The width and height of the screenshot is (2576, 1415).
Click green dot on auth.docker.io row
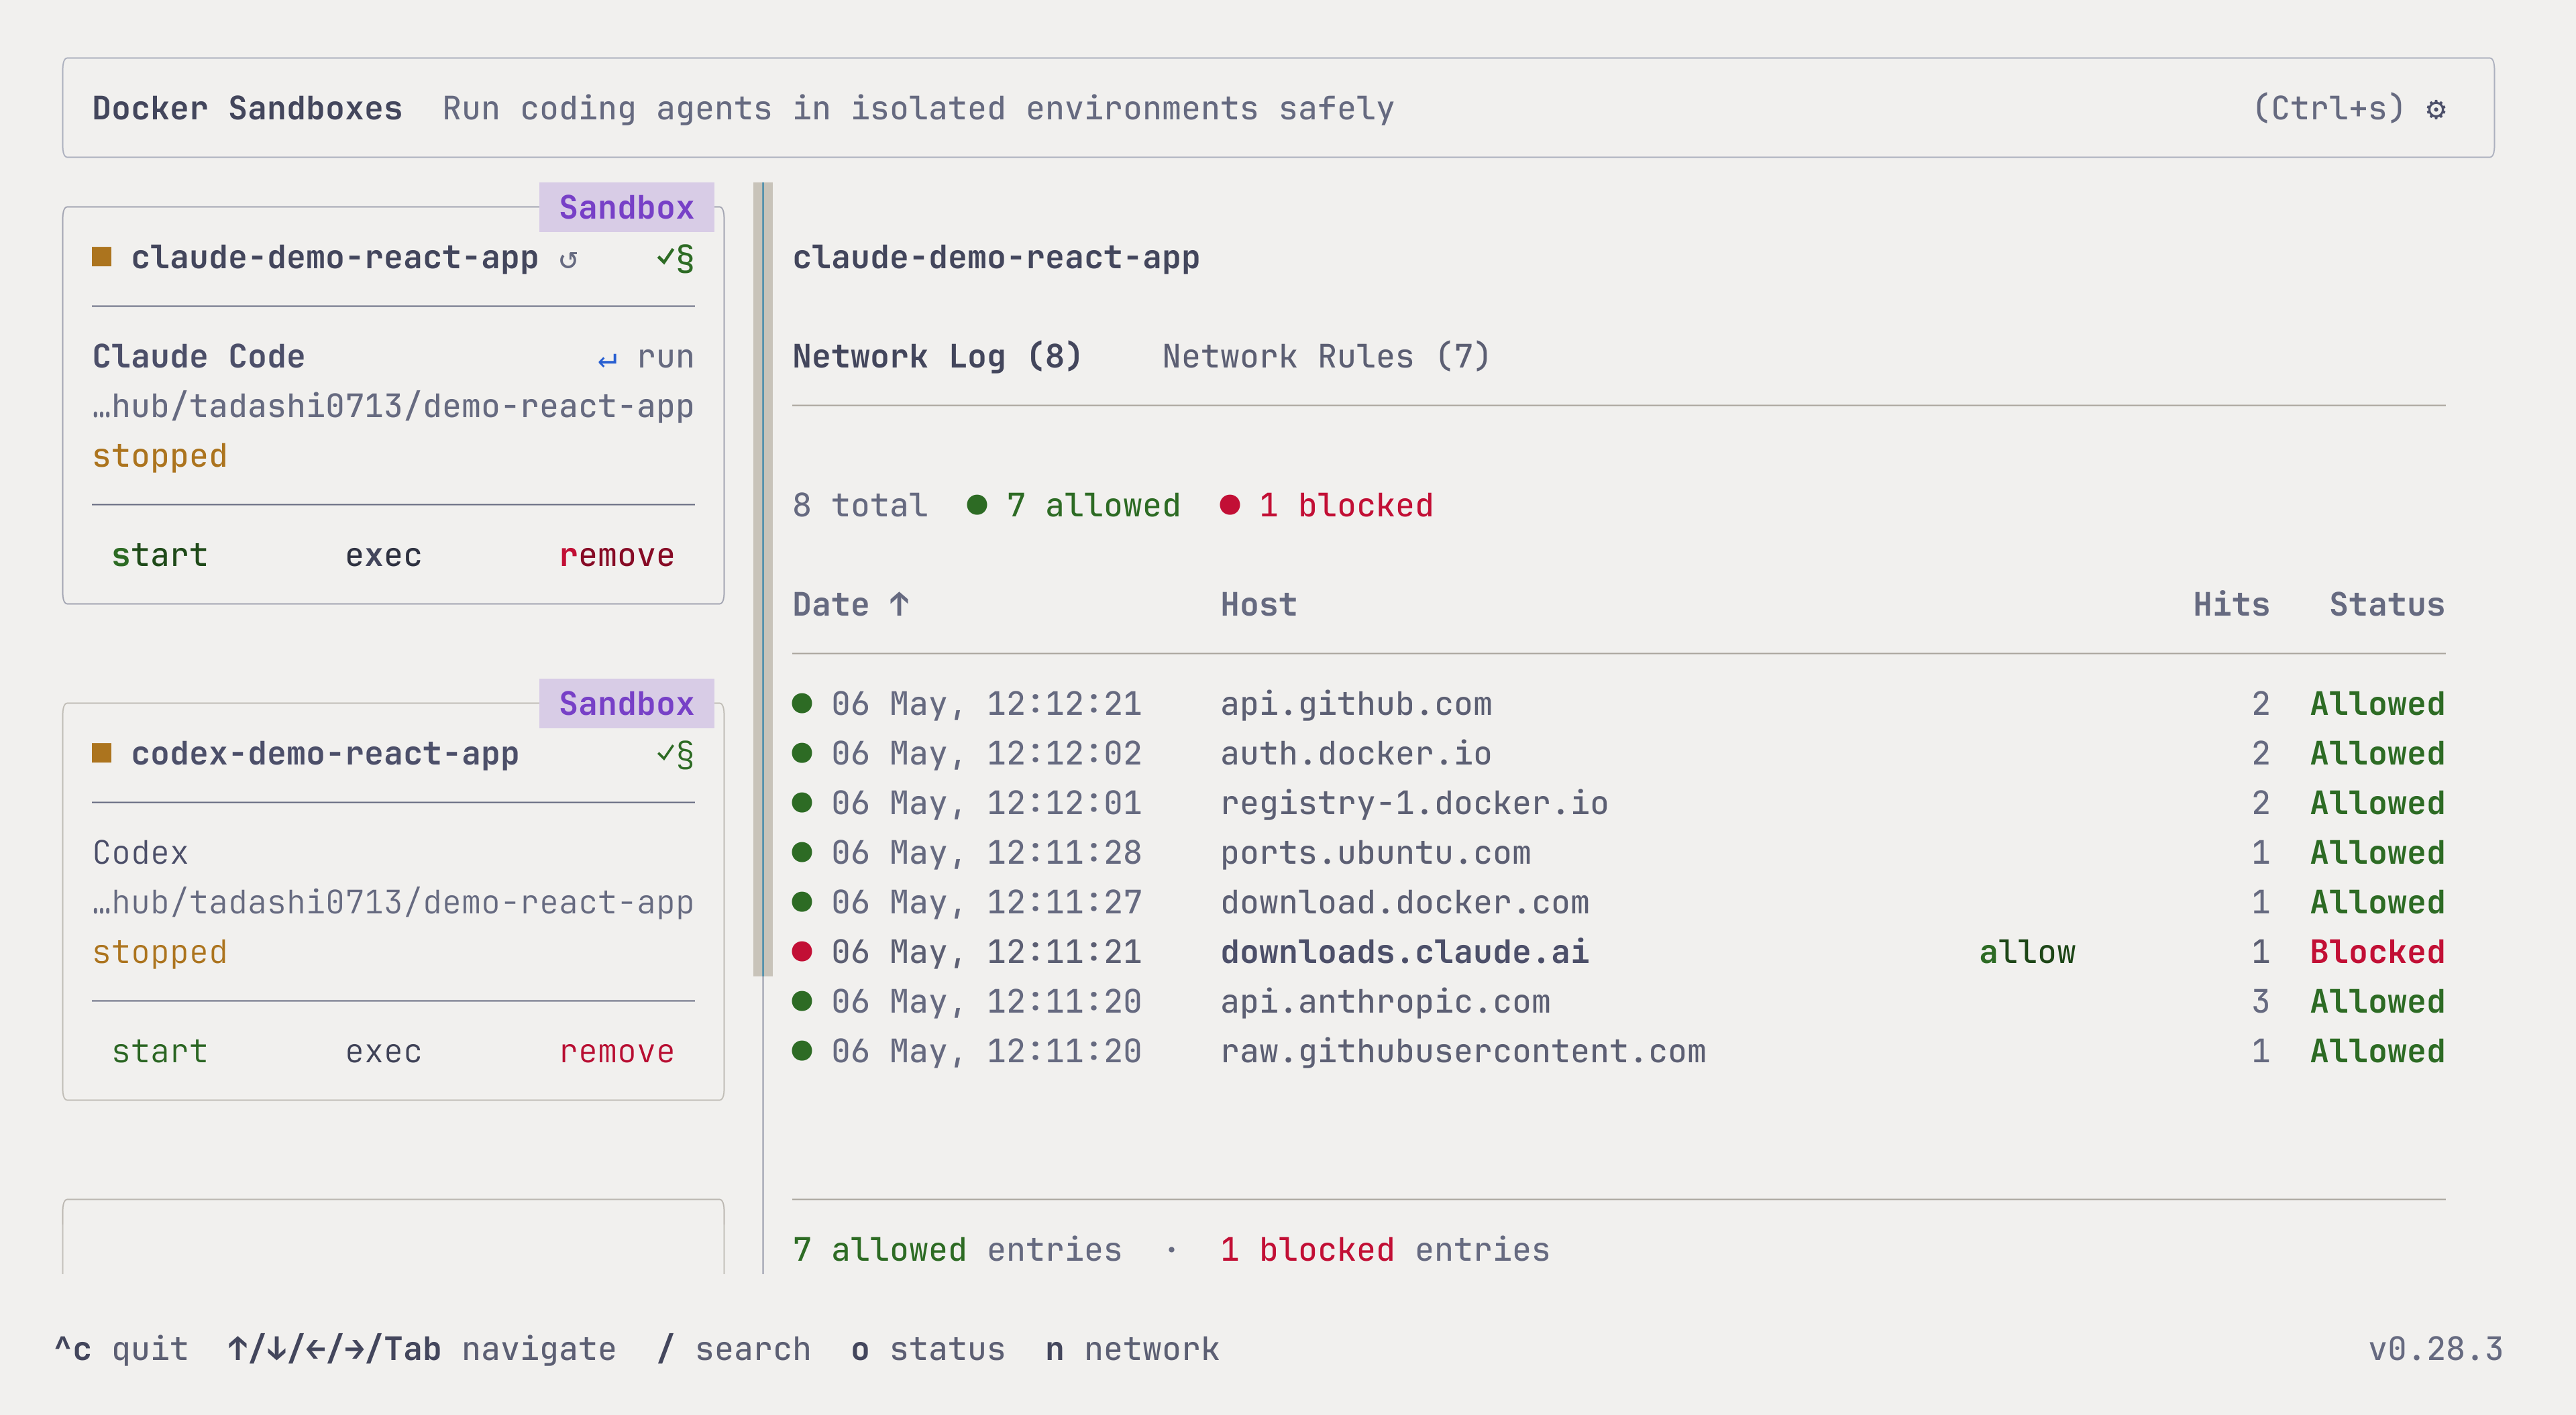pos(802,753)
